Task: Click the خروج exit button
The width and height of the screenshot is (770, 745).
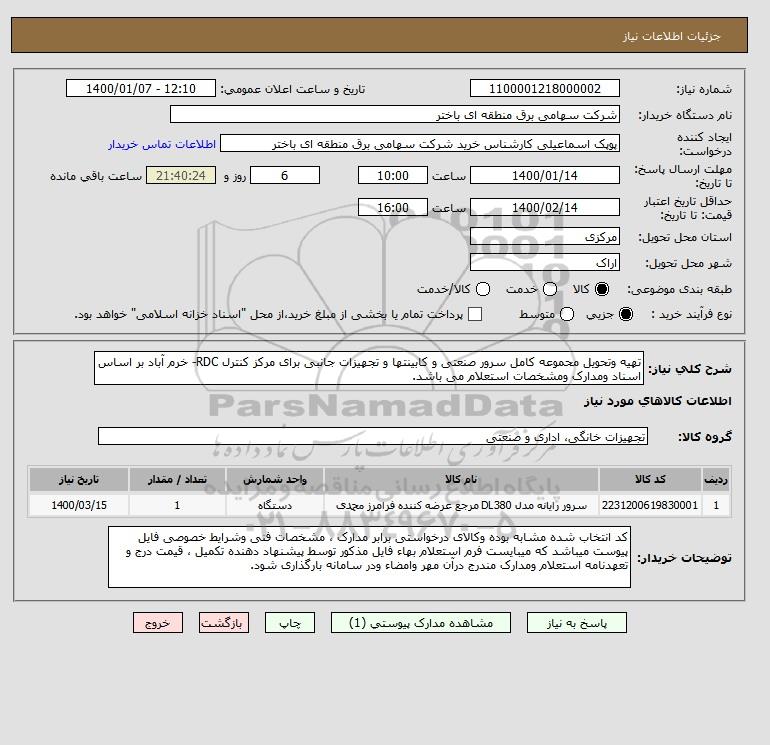Action: [x=158, y=623]
